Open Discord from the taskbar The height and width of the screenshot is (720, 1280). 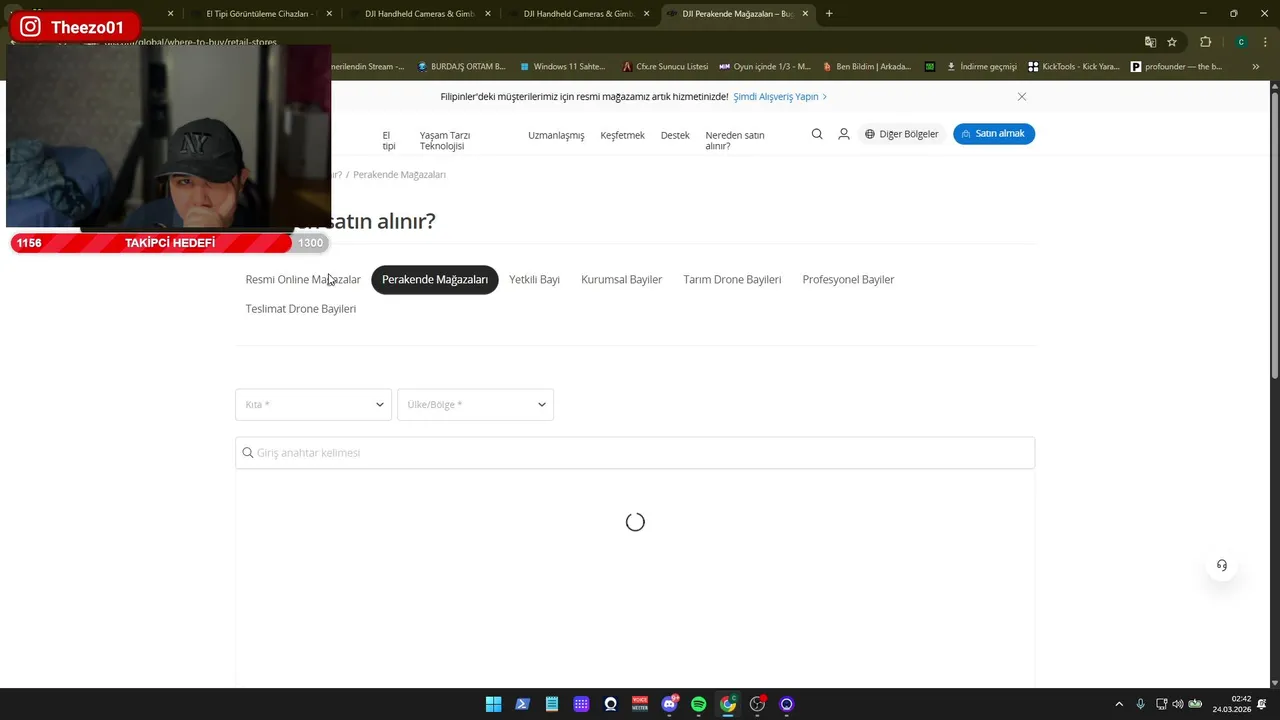(x=669, y=704)
